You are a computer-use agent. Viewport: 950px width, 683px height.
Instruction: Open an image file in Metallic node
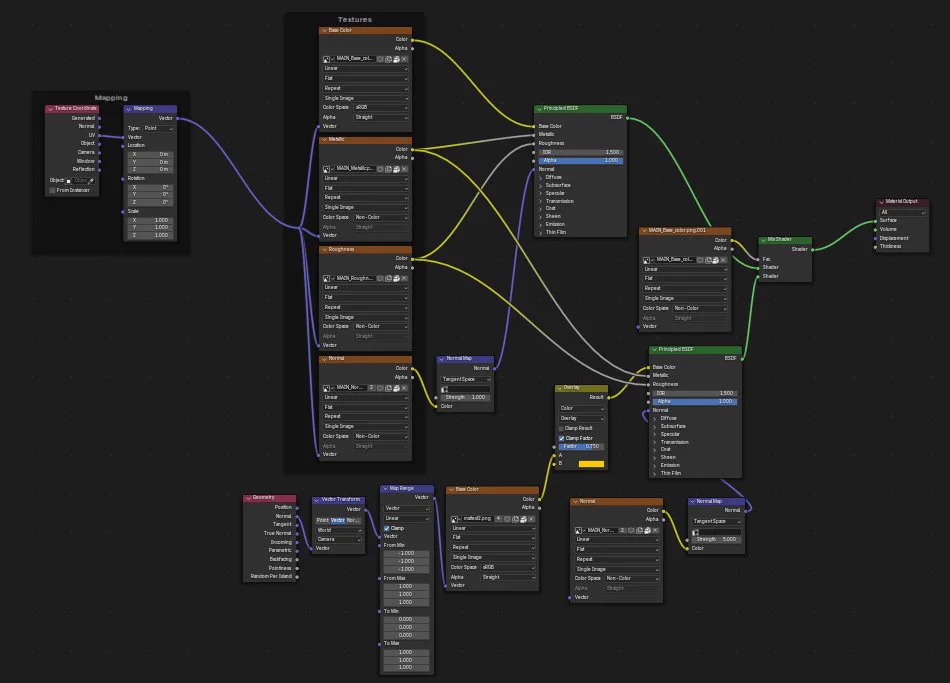(x=396, y=168)
